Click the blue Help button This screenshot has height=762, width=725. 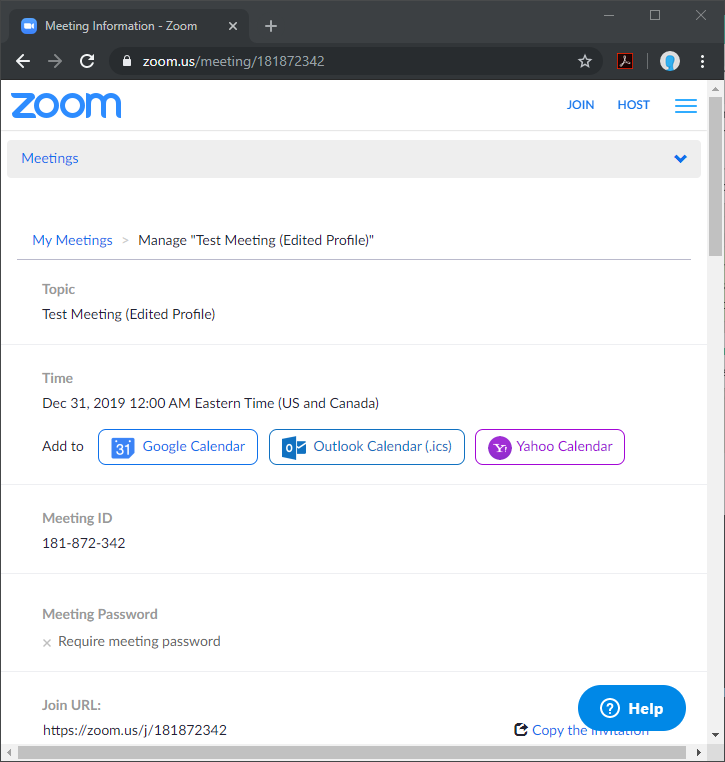[x=632, y=708]
